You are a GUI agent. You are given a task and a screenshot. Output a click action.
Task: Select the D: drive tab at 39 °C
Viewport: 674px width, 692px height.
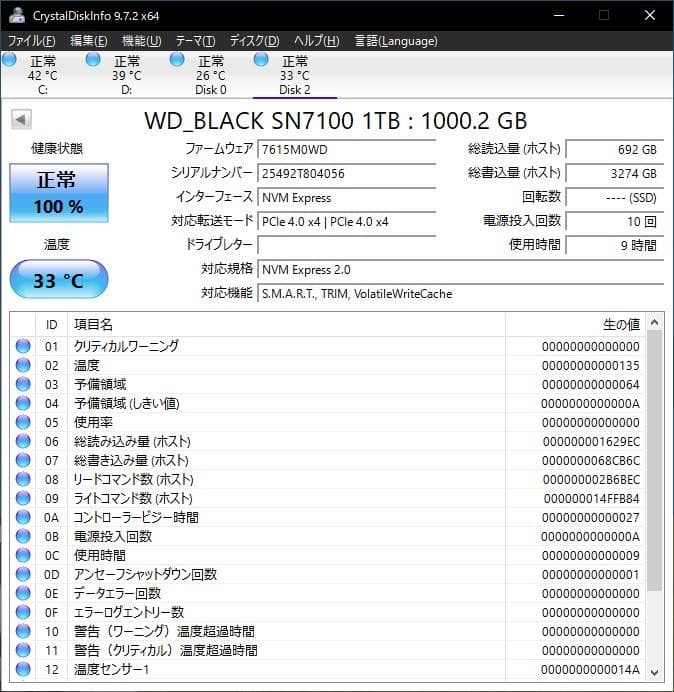pos(127,75)
